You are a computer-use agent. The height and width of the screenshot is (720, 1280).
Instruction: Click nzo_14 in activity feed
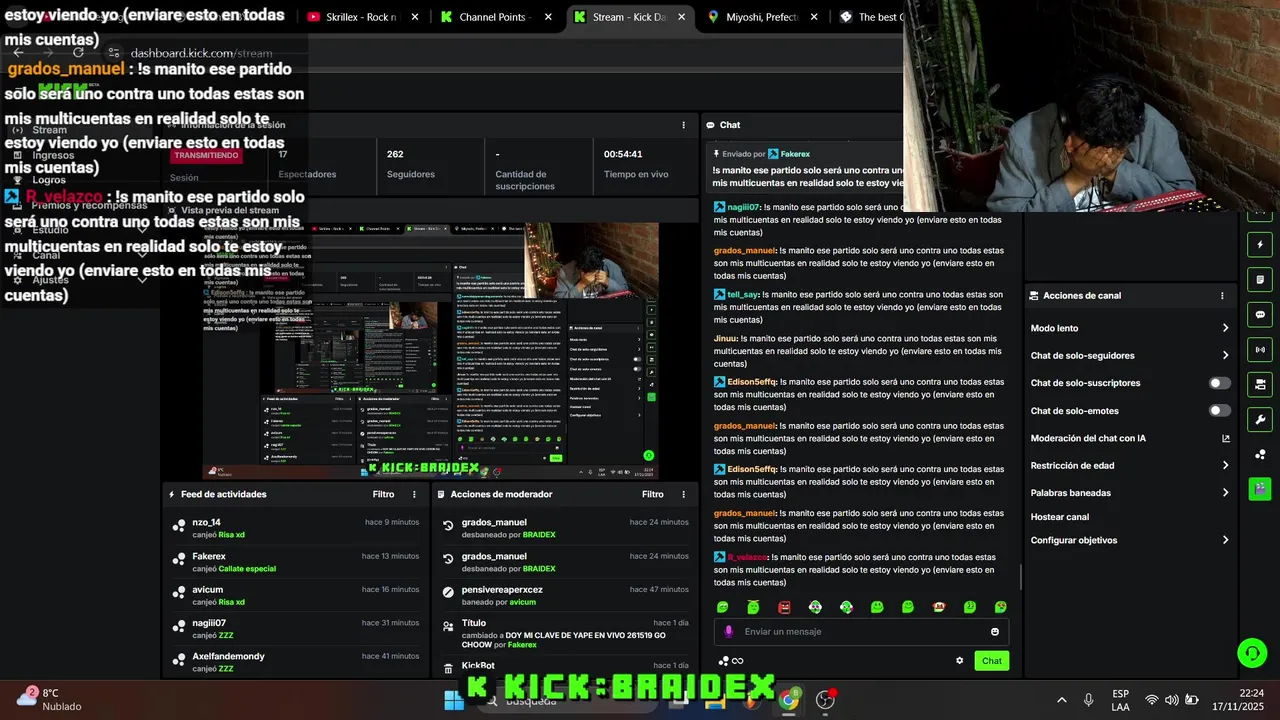(207, 522)
